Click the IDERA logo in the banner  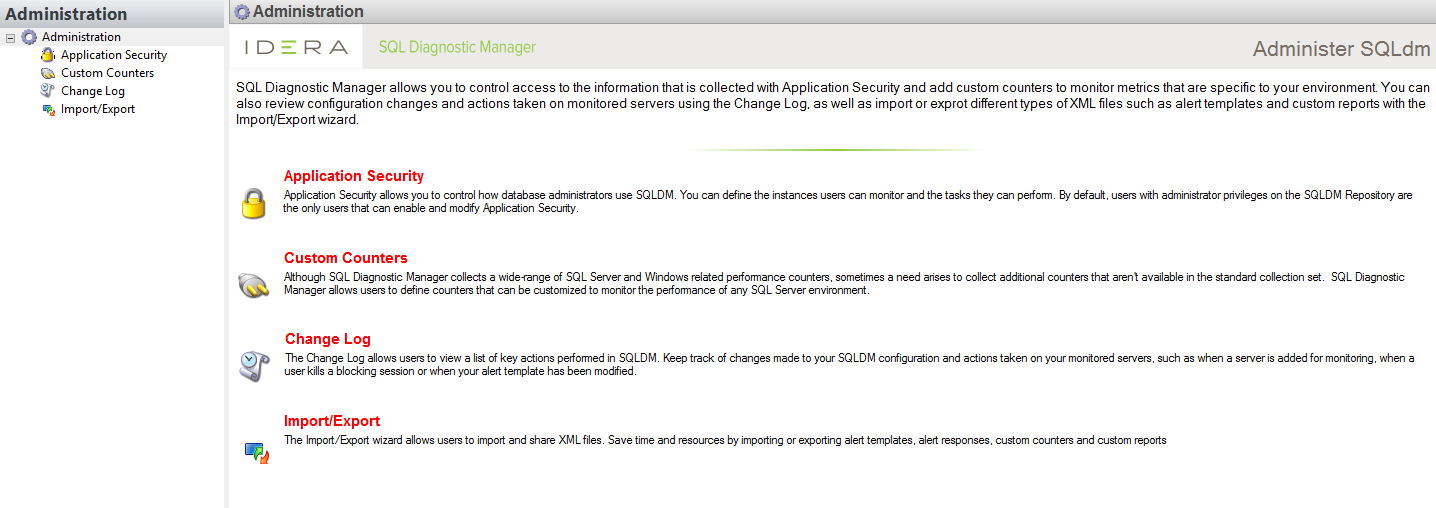pos(296,47)
